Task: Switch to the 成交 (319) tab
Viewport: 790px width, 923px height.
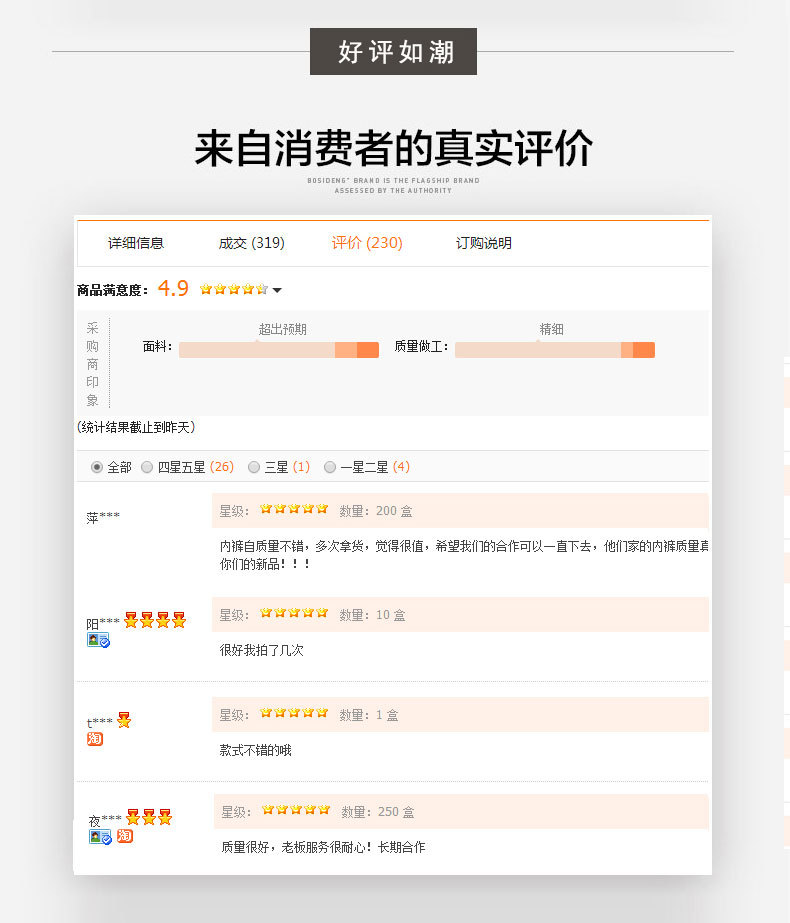Action: coord(251,243)
